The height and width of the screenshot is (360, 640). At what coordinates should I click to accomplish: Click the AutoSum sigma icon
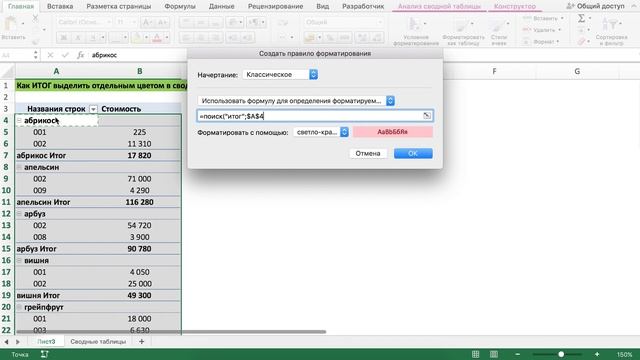[x=582, y=18]
